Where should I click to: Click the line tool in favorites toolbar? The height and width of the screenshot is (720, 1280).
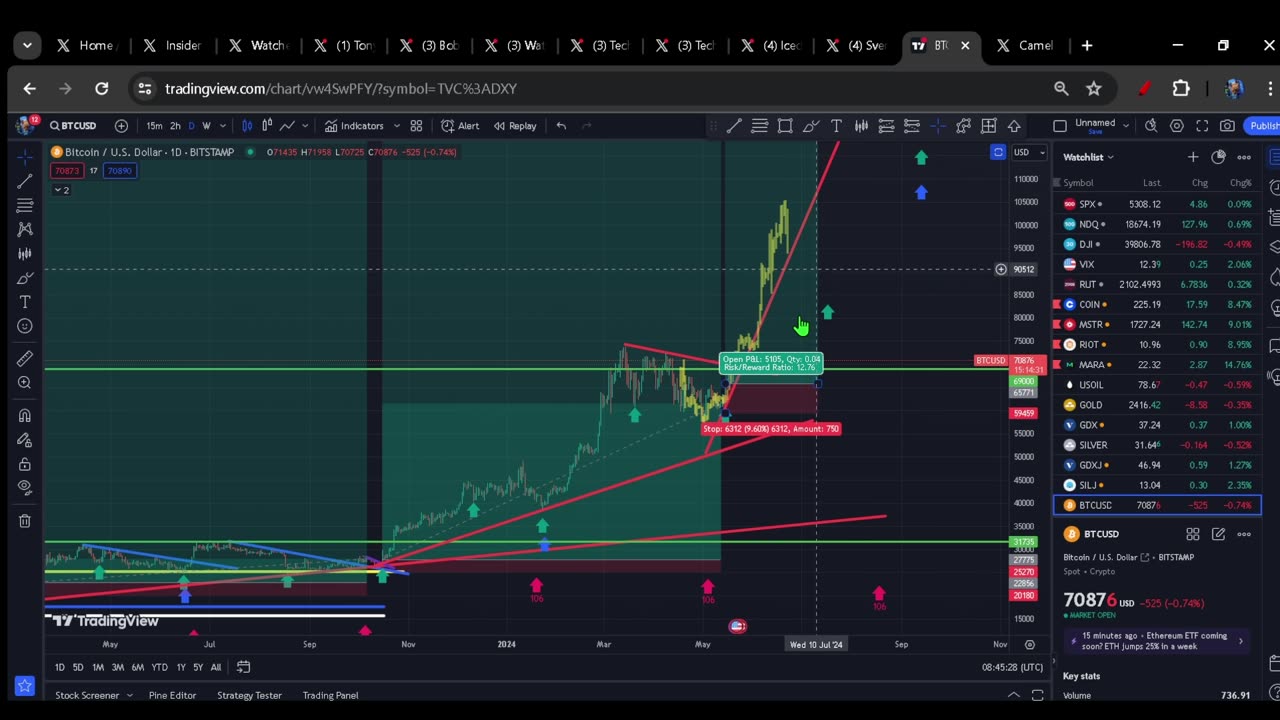(x=734, y=126)
